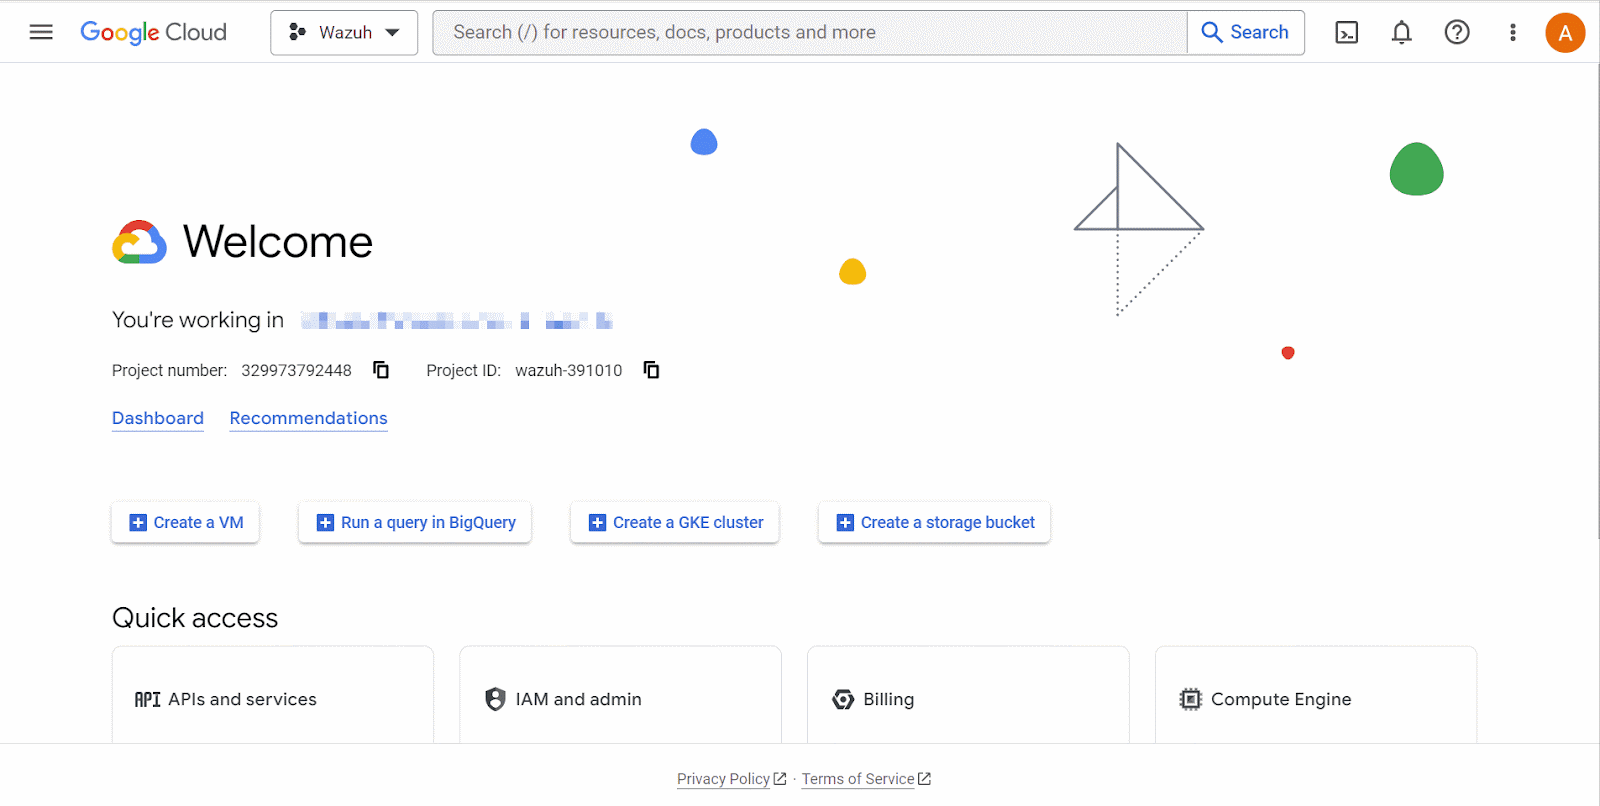Open the APIs and services quick access card
1600x806 pixels.
(272, 699)
